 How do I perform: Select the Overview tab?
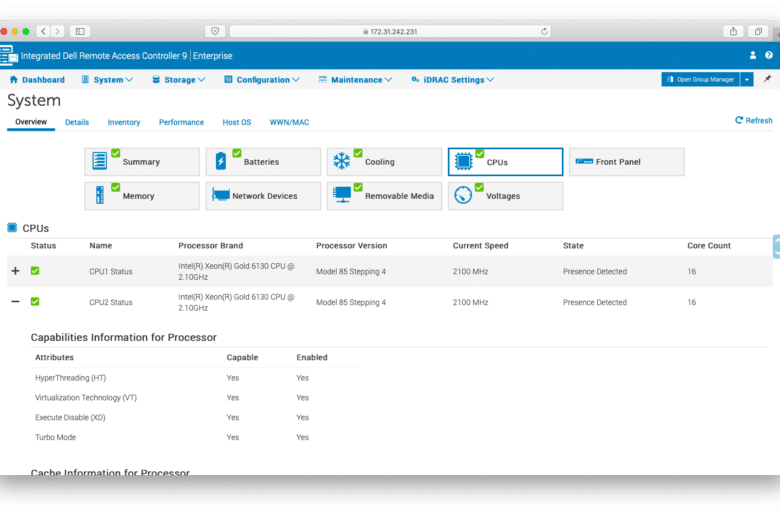point(31,122)
